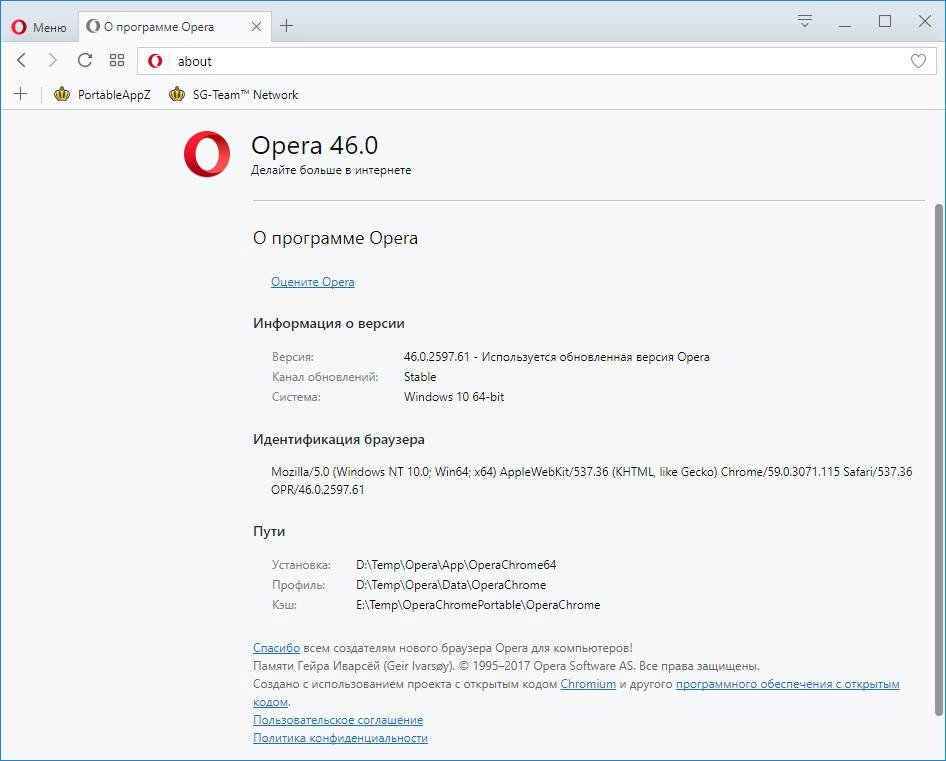Screen dimensions: 946x761
Task: Click cache path E:\Temp\OperaChromePortable\OperaChrome
Action: [478, 605]
